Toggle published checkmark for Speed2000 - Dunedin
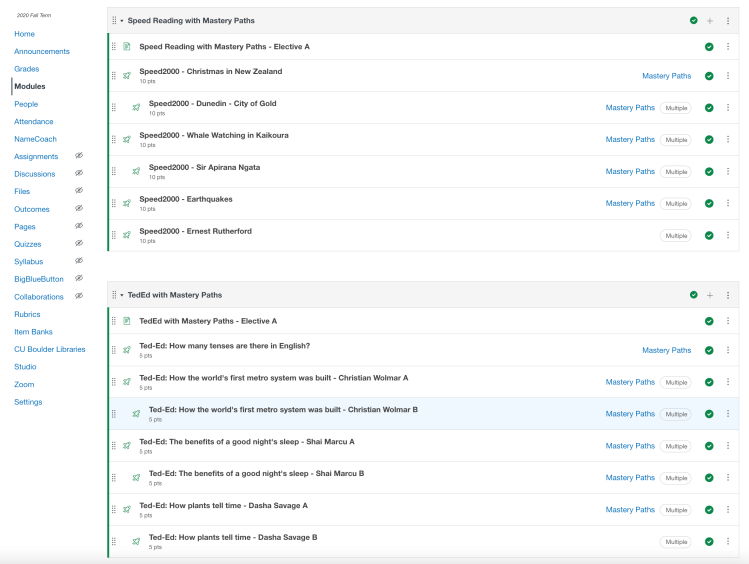The width and height of the screenshot is (749, 564). (709, 108)
